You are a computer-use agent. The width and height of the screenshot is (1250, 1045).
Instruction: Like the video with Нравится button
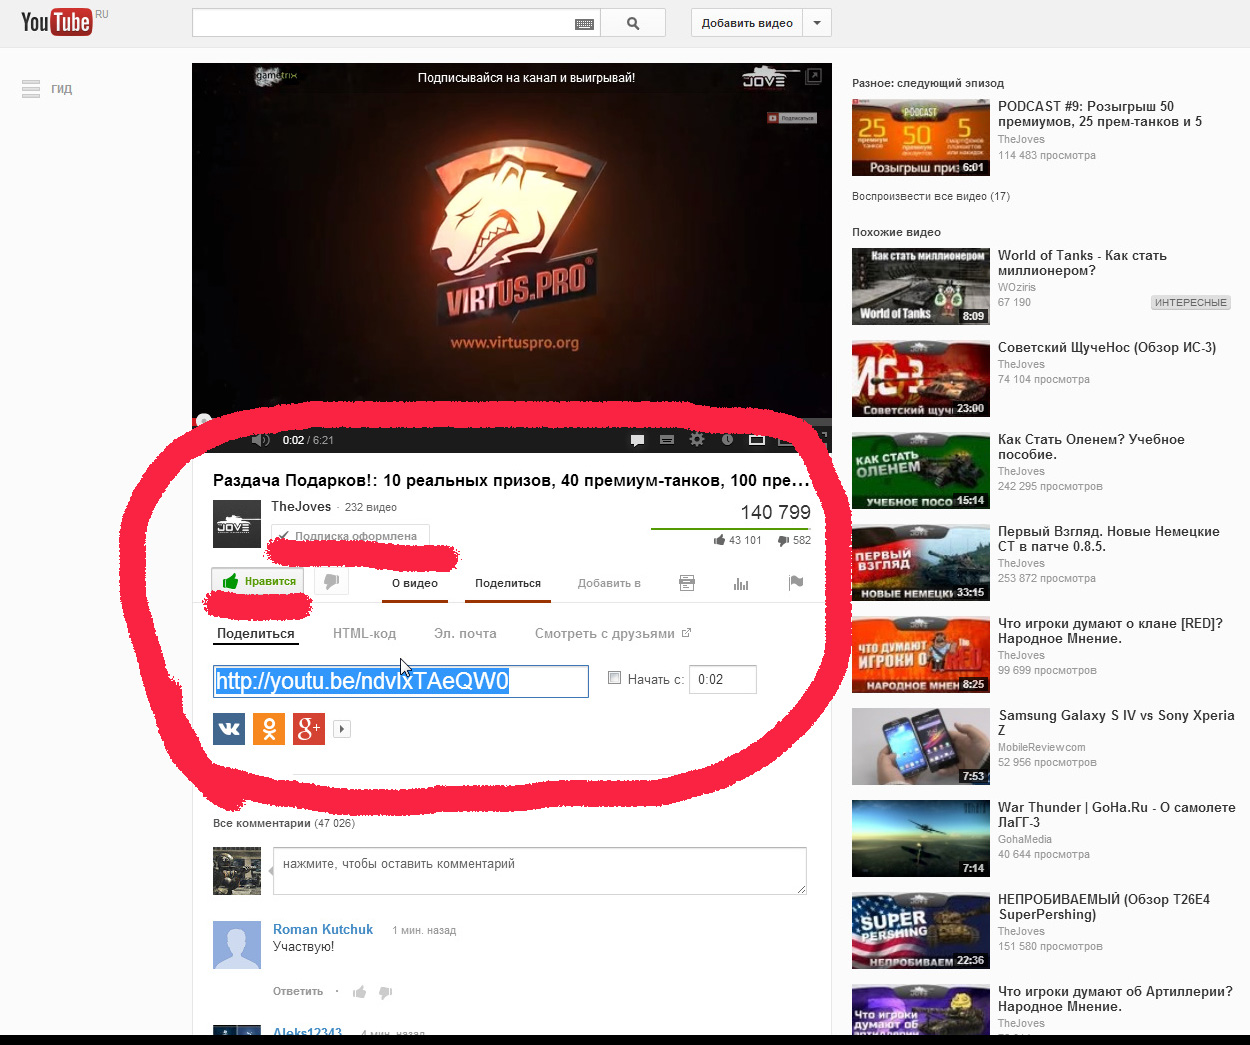coord(257,581)
